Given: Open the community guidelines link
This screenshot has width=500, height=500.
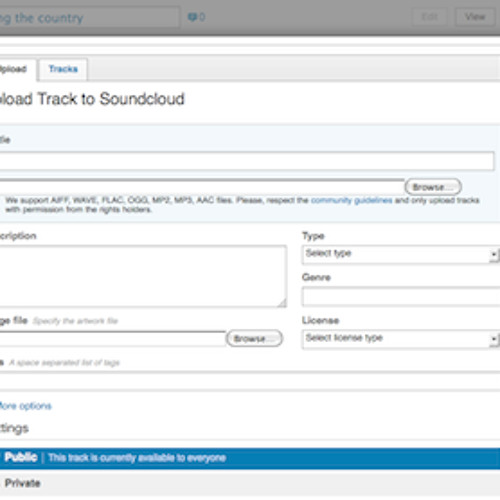Looking at the screenshot, I should click(x=351, y=200).
